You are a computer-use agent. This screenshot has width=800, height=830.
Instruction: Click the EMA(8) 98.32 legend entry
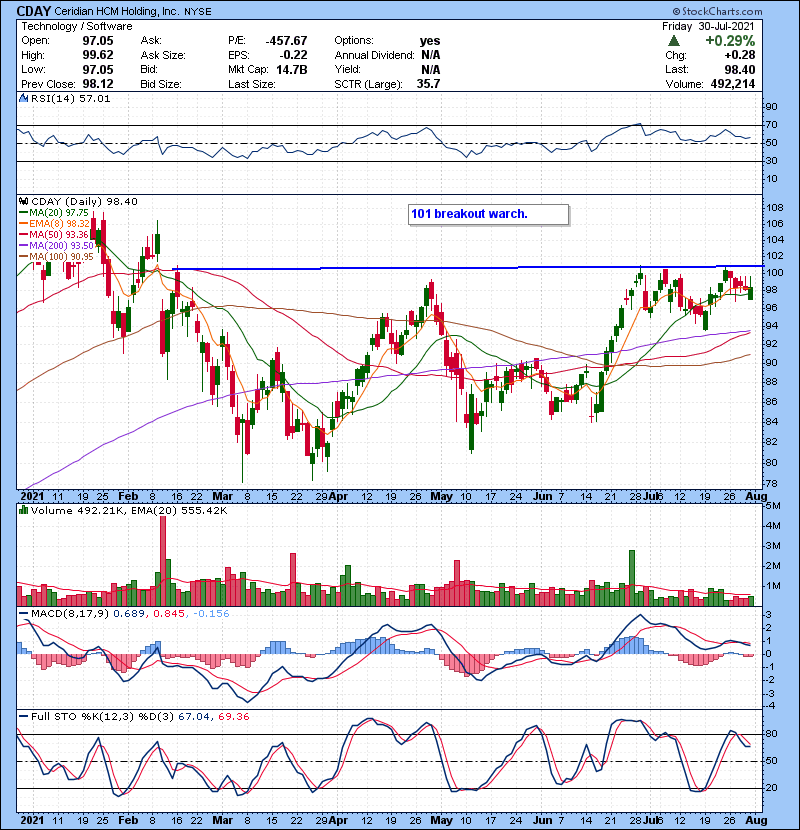[x=54, y=224]
